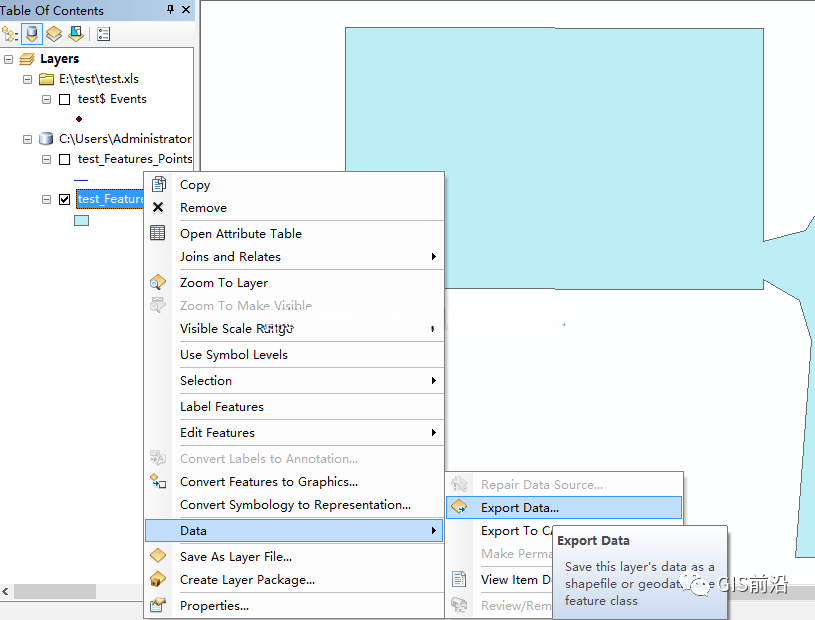Screen dimensions: 815x620
Task: Click the Save As Layer File icon
Action: (x=158, y=556)
